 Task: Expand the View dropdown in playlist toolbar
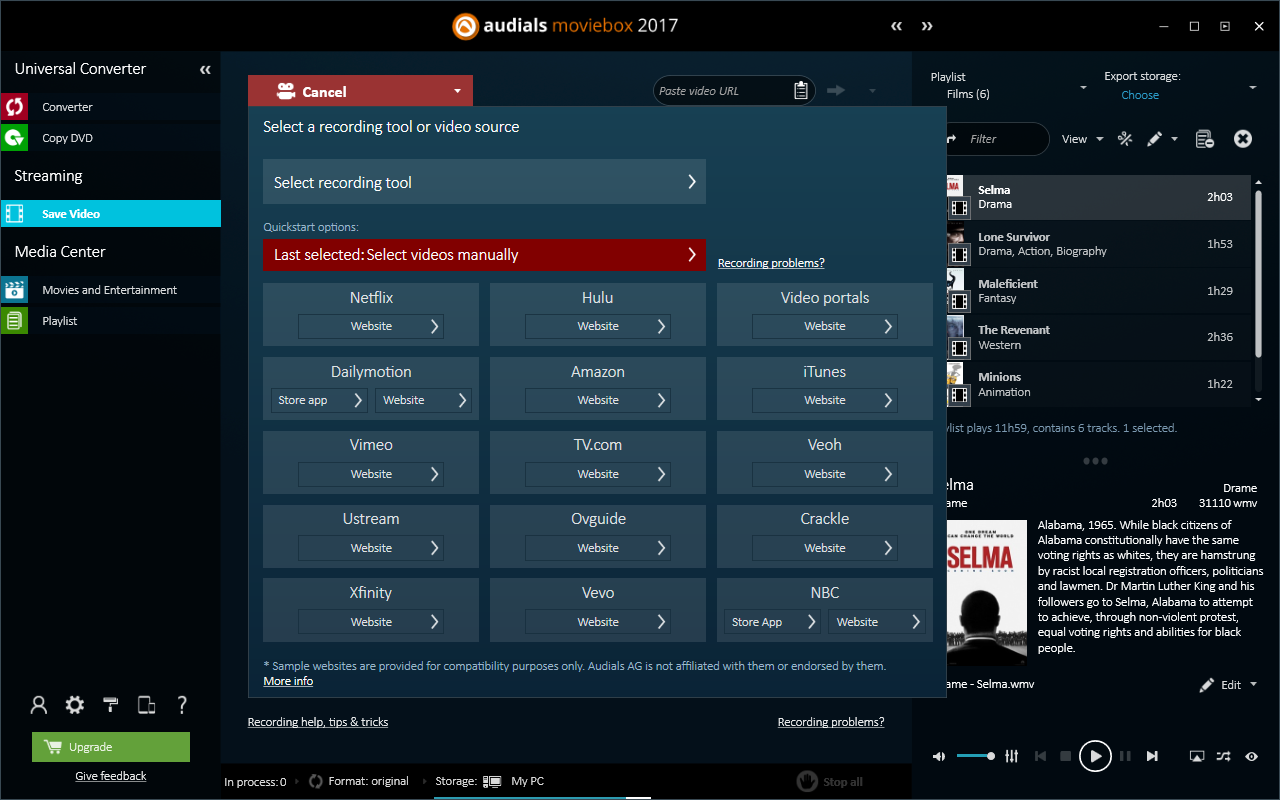[1082, 139]
